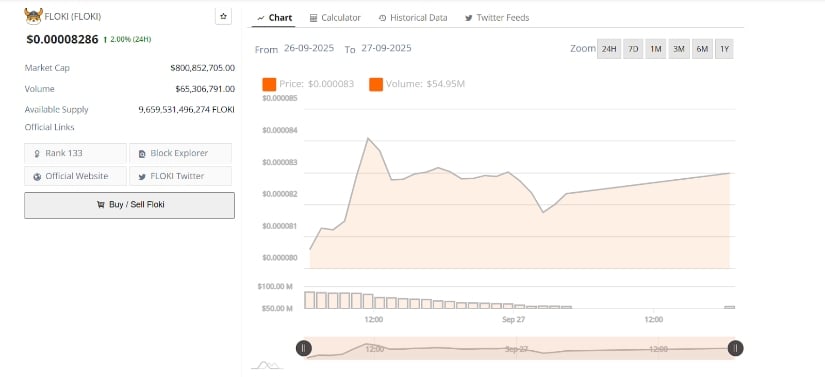825x377 pixels.
Task: Toggle the Price series legend swatch
Action: 269,84
